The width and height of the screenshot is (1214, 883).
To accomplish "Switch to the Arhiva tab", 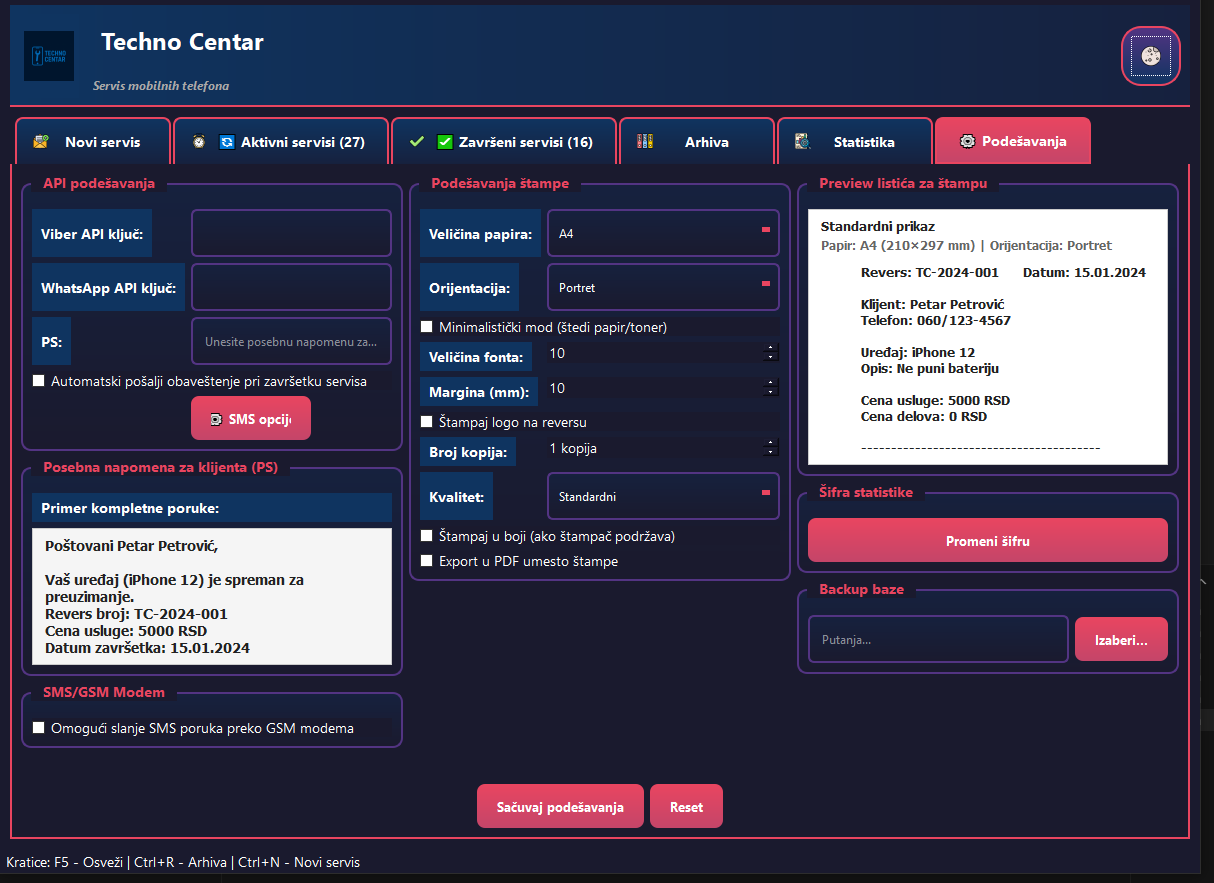I will pyautogui.click(x=696, y=142).
